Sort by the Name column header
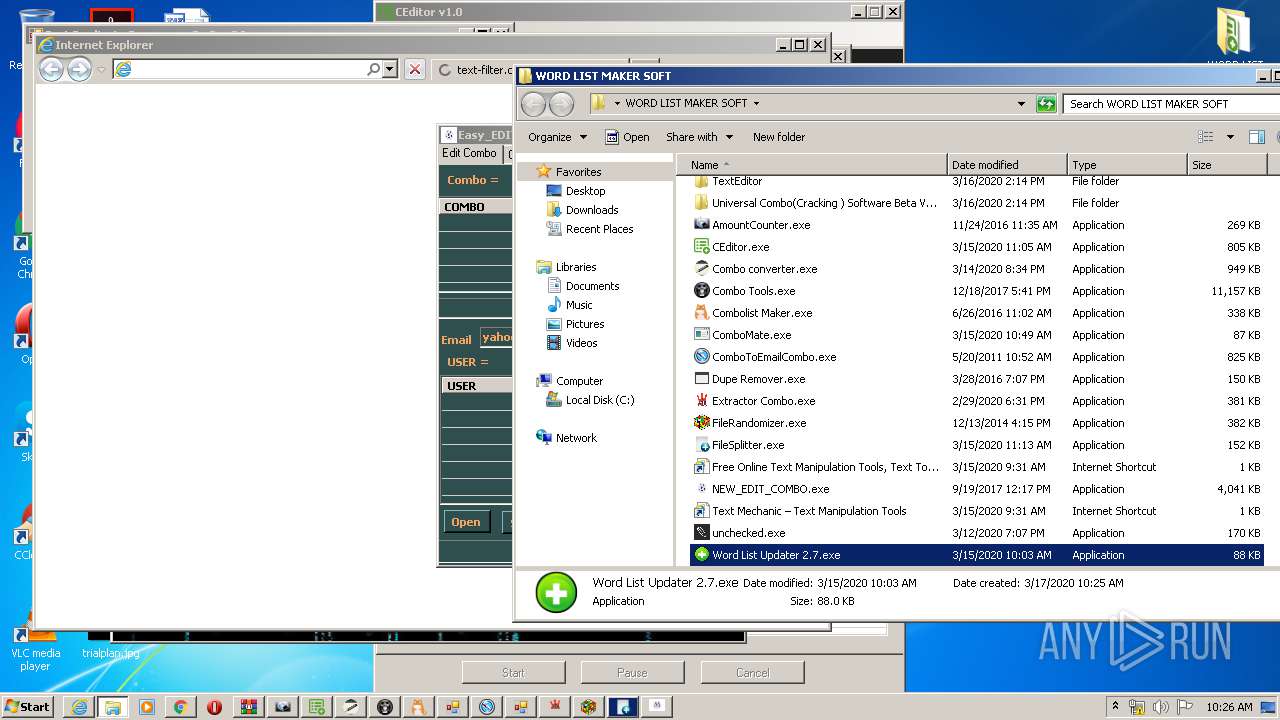This screenshot has width=1280, height=720. [812, 165]
